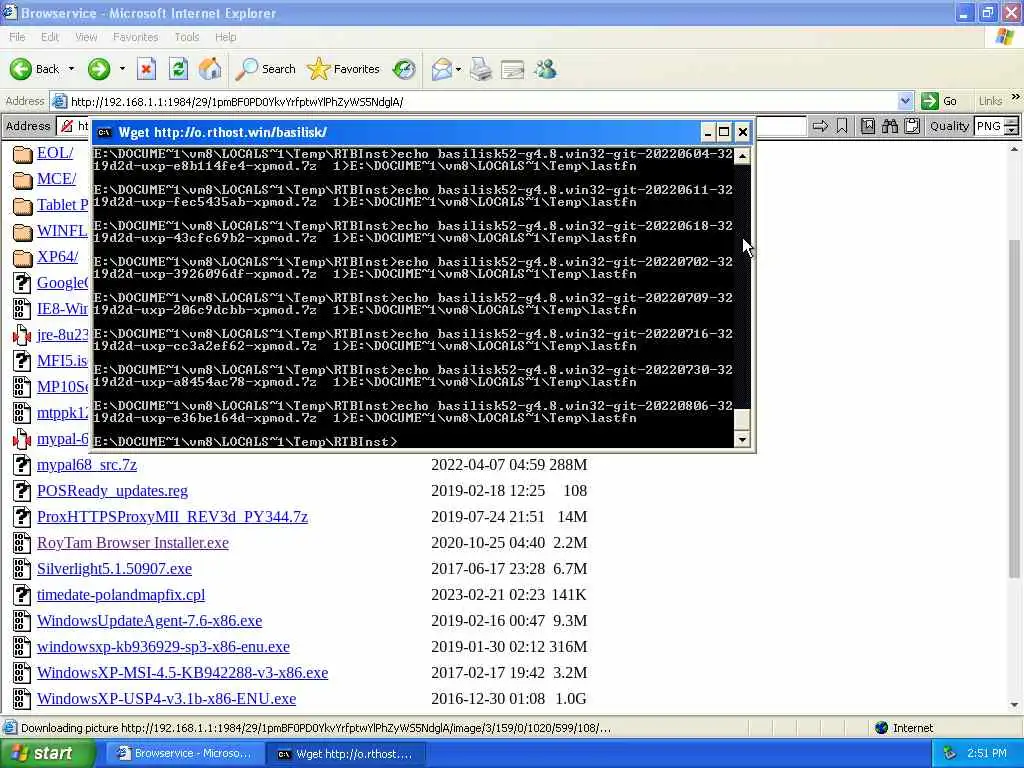Click the system tray clock 2:51 PM
The width and height of the screenshot is (1024, 768).
point(987,754)
